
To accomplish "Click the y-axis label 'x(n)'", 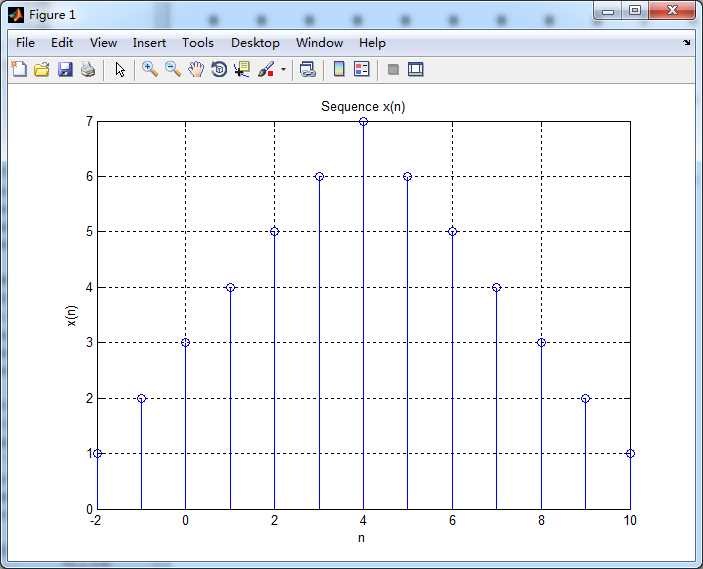I will [72, 316].
